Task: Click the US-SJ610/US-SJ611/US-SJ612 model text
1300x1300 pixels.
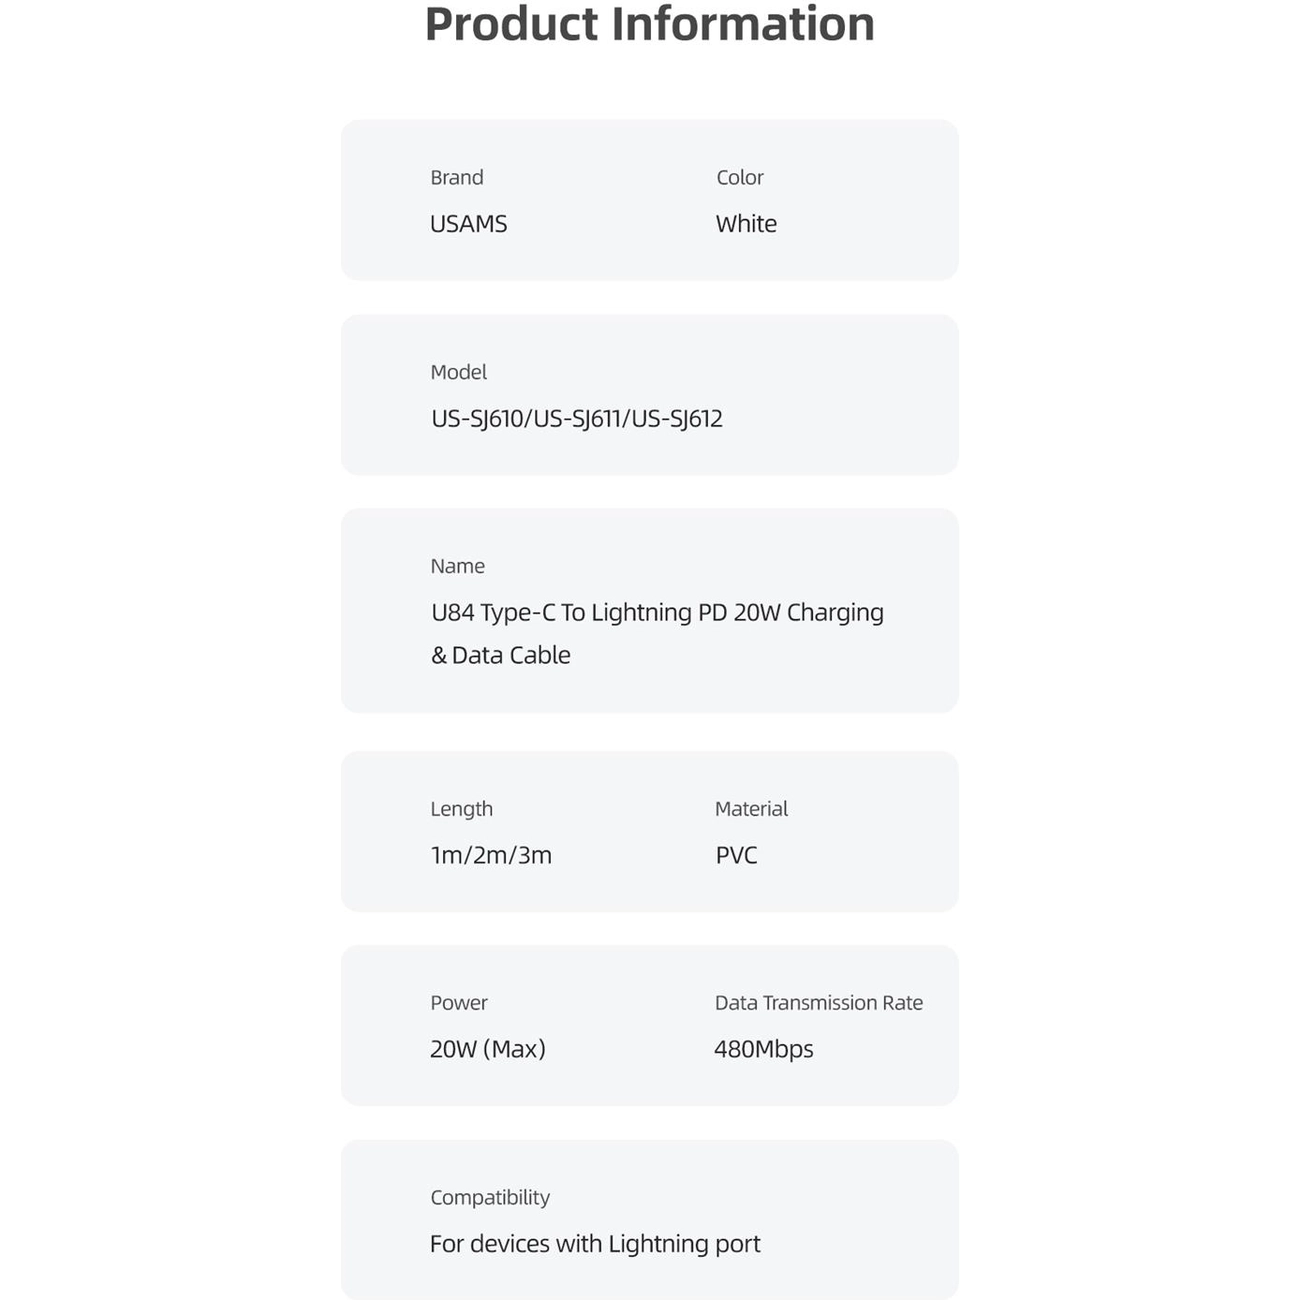Action: coord(577,418)
